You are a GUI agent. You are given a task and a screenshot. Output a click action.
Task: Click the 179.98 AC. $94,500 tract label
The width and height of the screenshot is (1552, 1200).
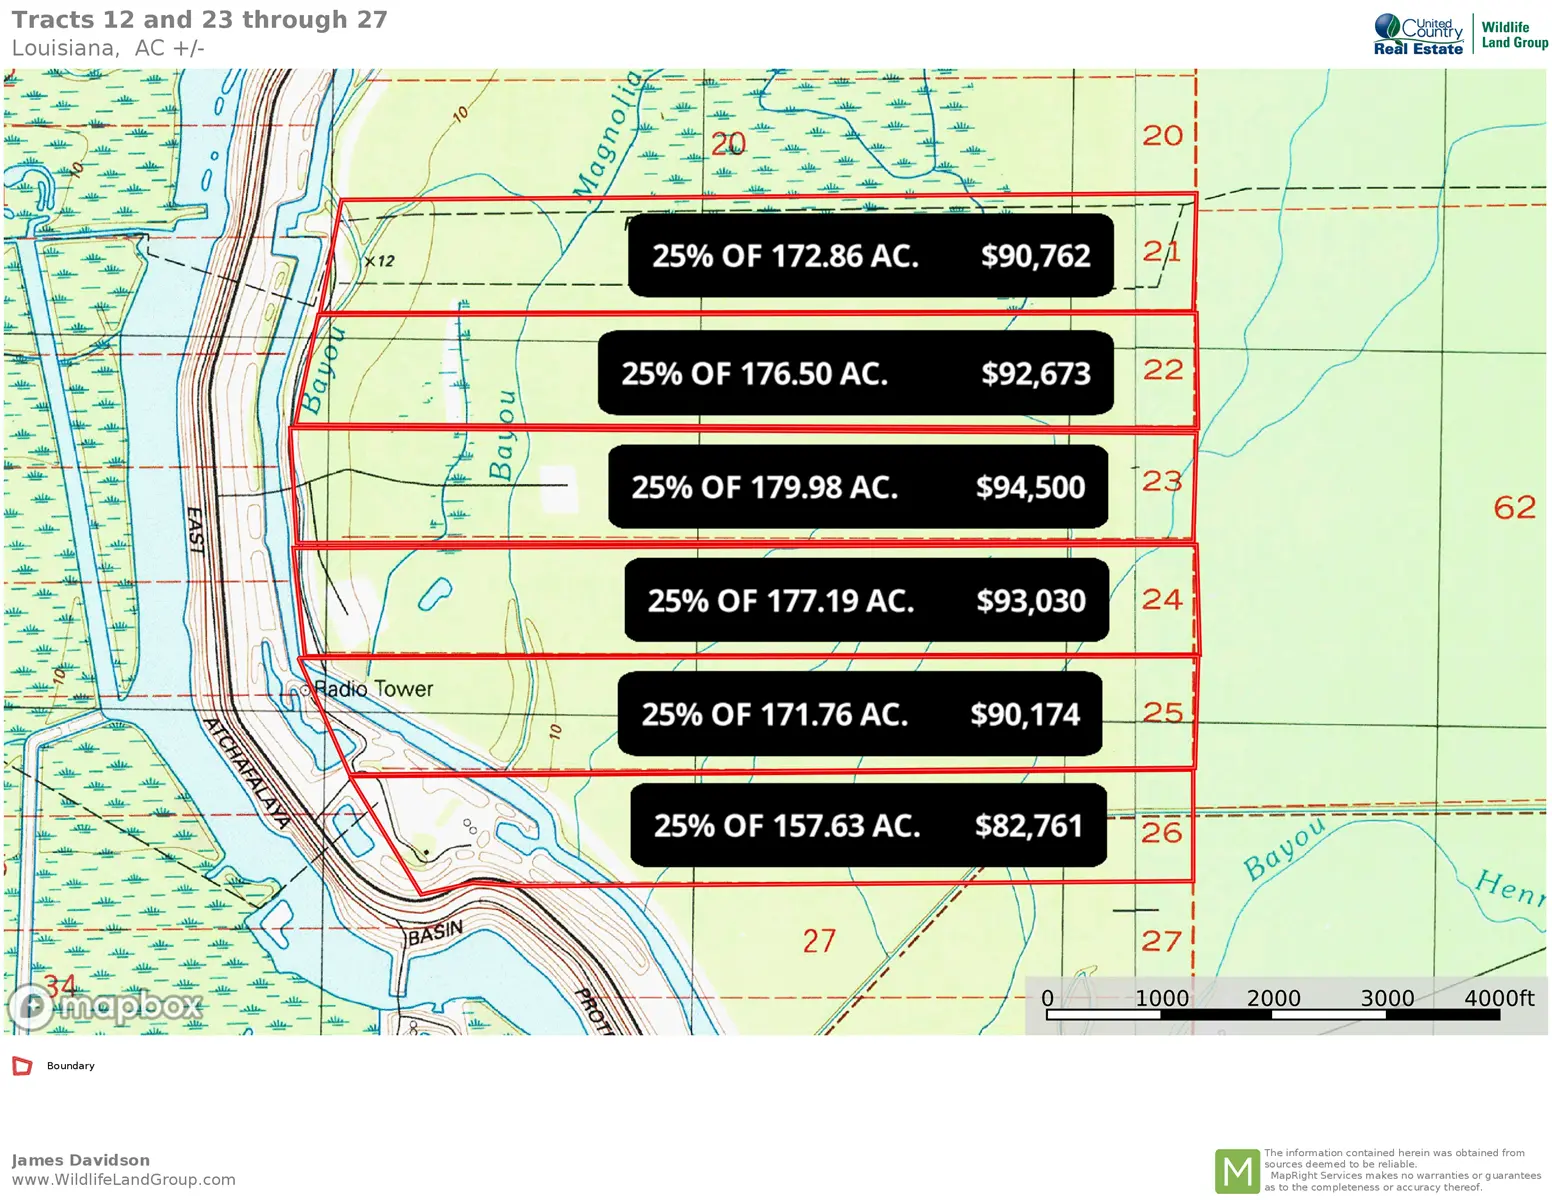click(857, 487)
